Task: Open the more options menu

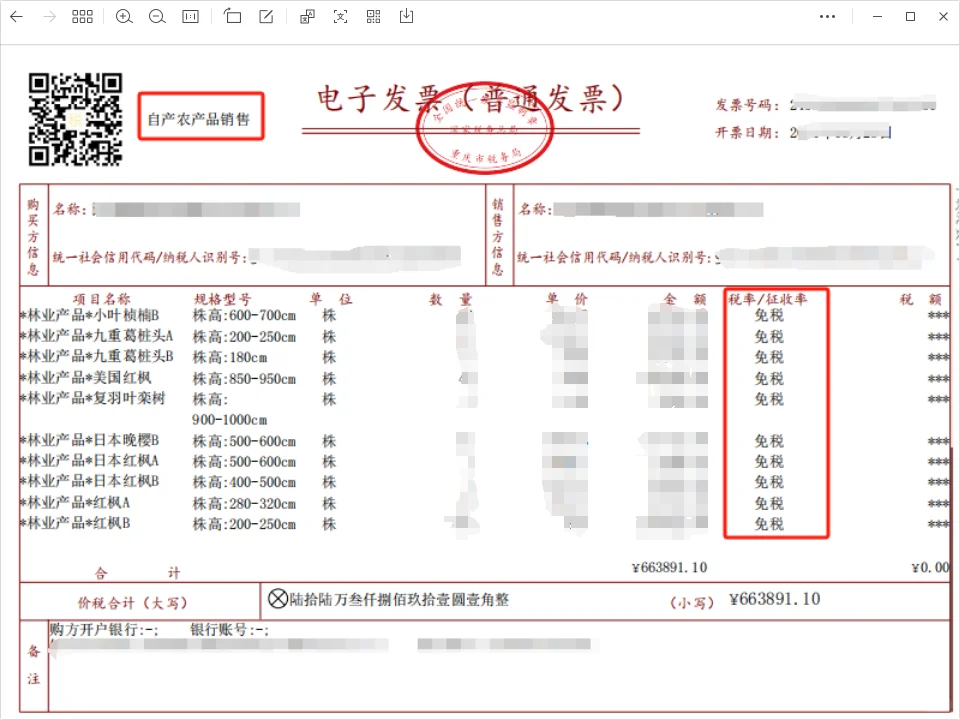Action: click(827, 16)
